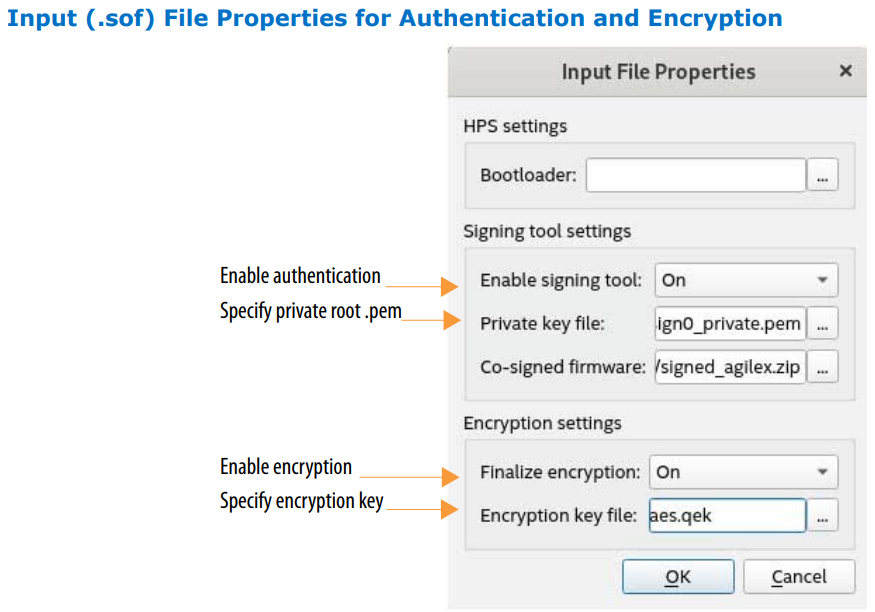Close the Input File Properties dialog
875x612 pixels.
point(845,71)
